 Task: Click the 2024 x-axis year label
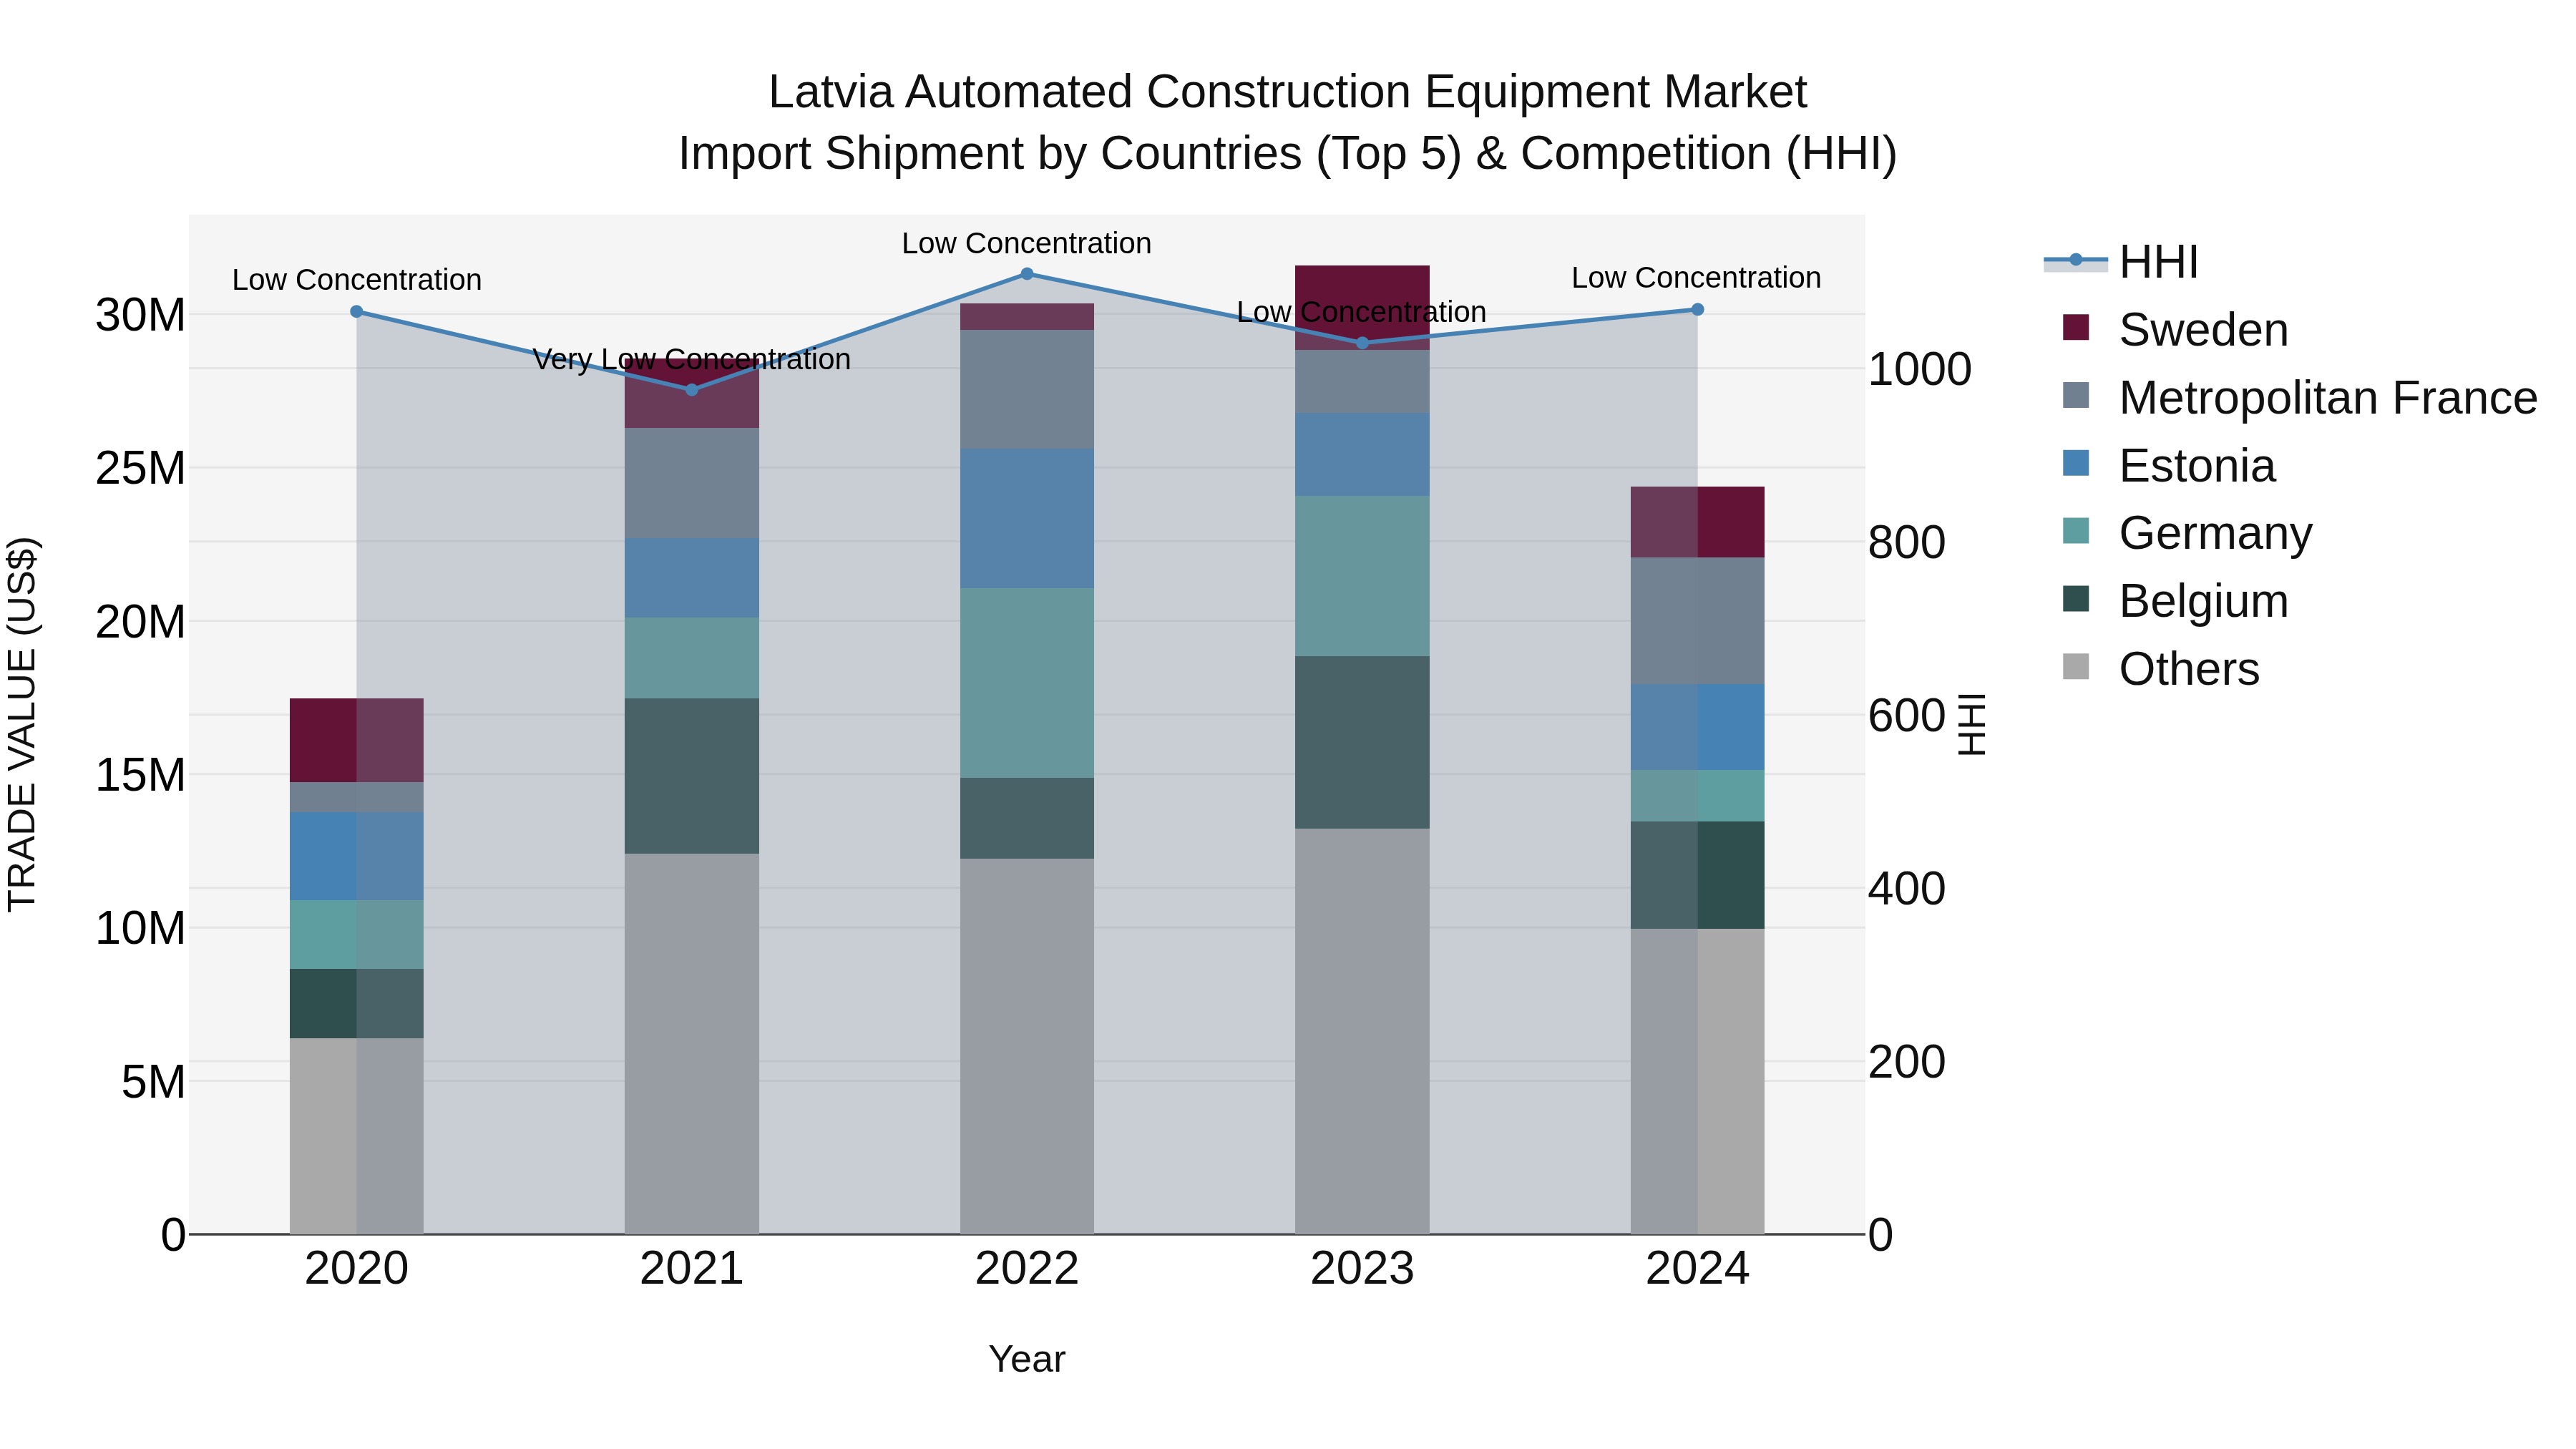[x=1697, y=1269]
